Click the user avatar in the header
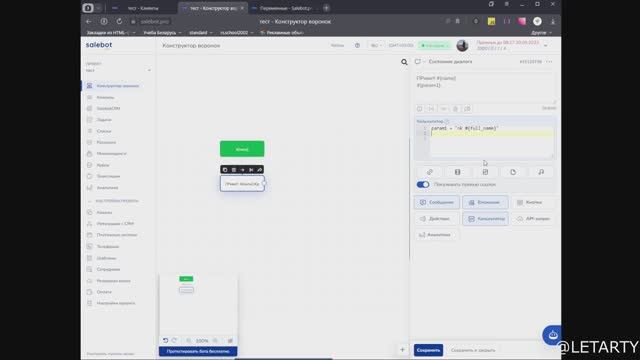This screenshot has width=640, height=360. coord(462,46)
